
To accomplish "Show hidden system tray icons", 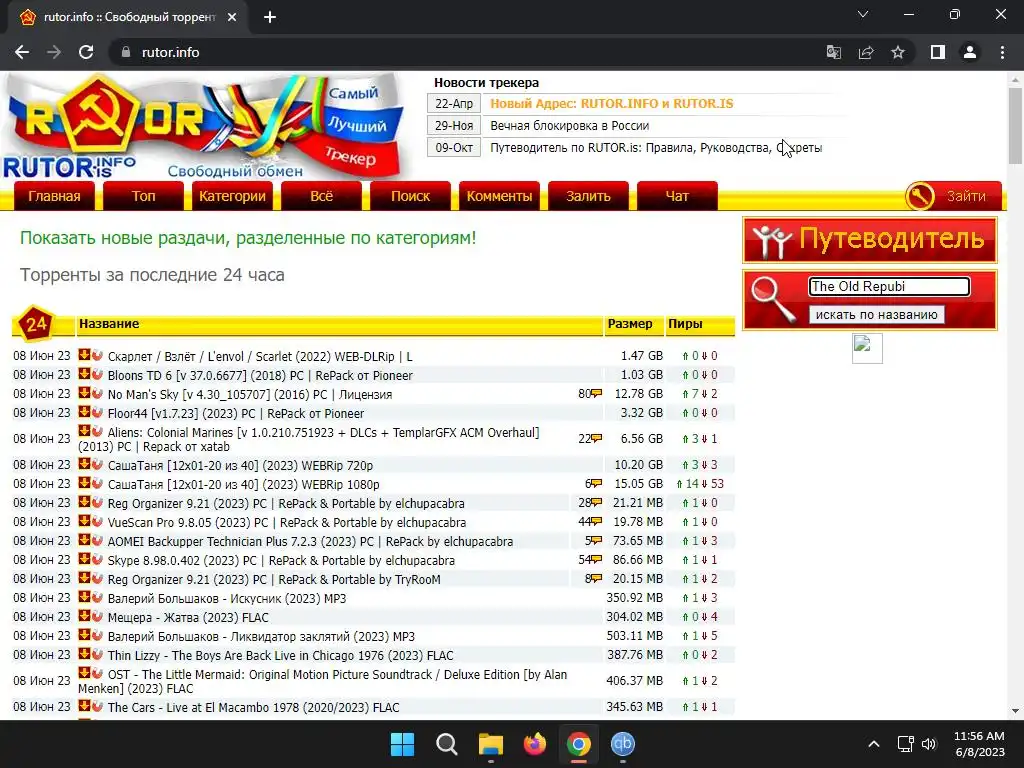I will click(x=874, y=744).
